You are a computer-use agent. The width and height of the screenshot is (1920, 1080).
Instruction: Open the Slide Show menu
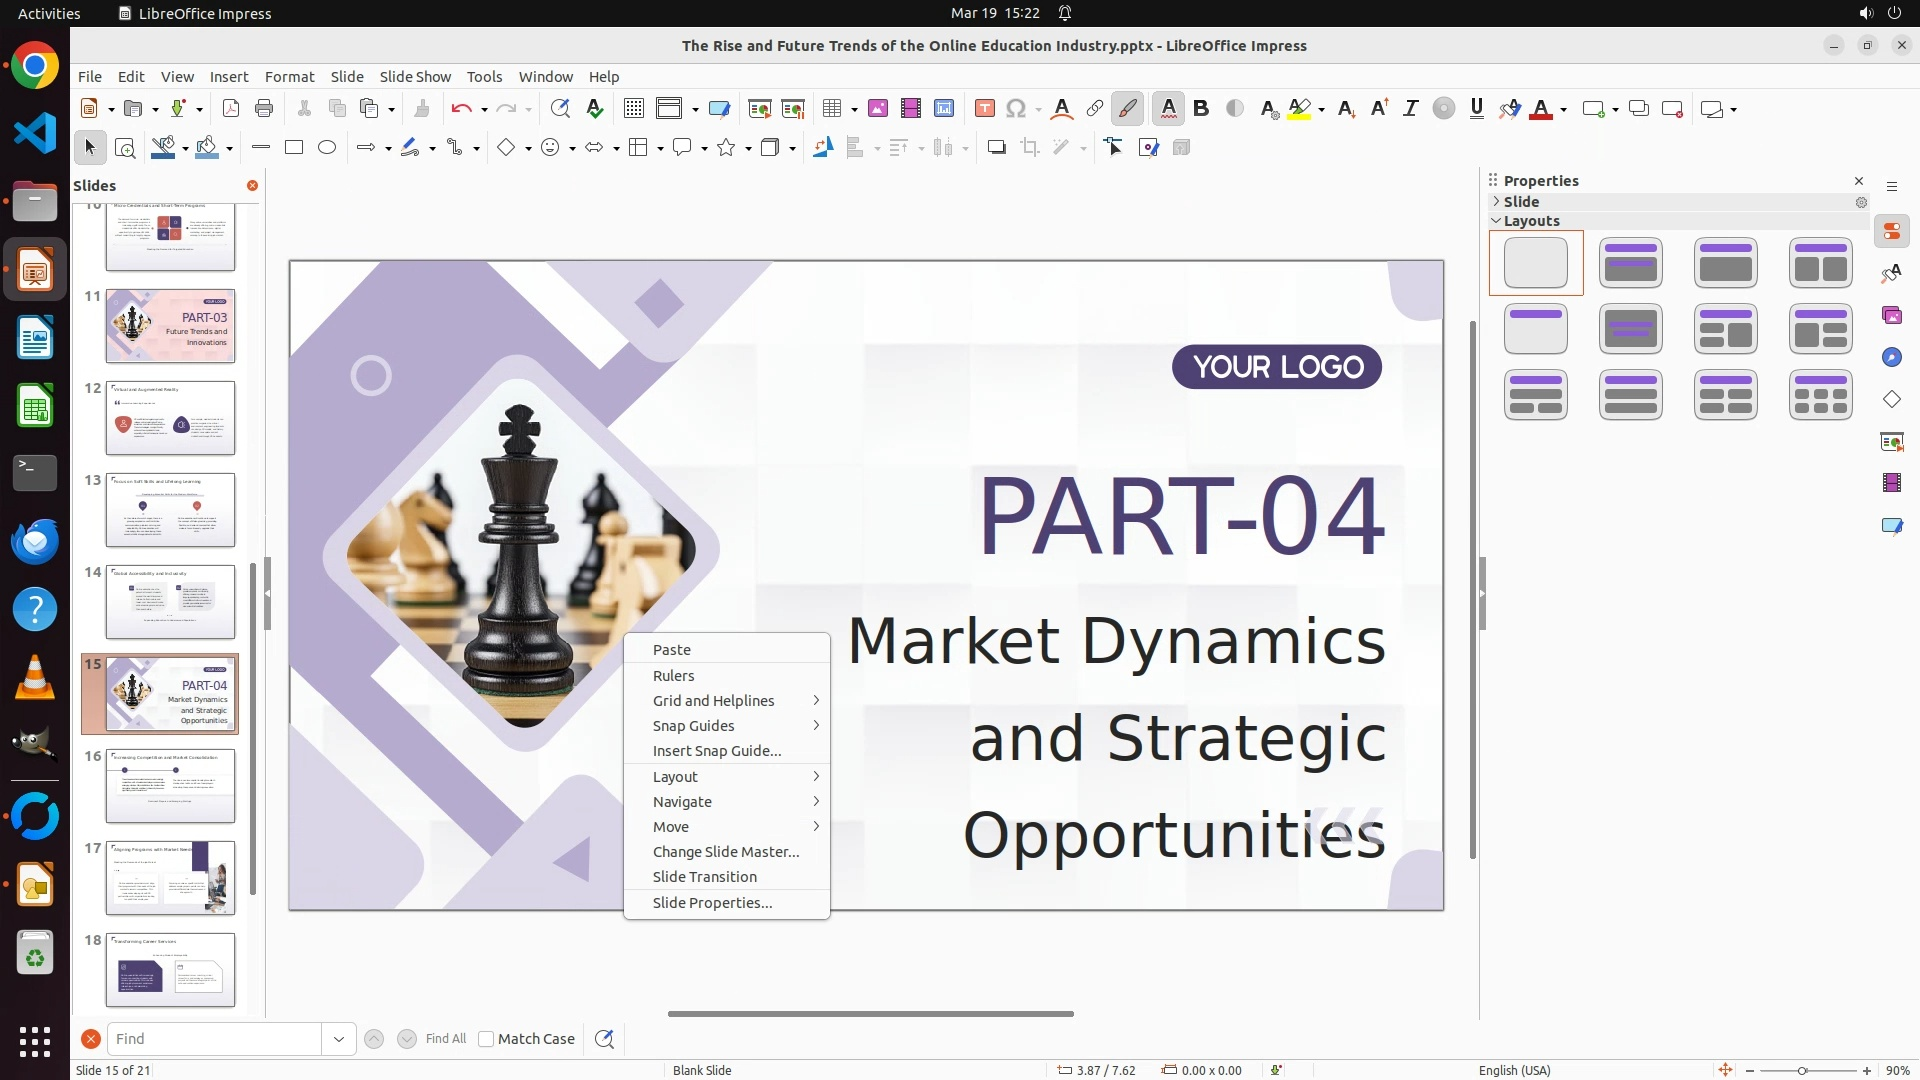(415, 77)
